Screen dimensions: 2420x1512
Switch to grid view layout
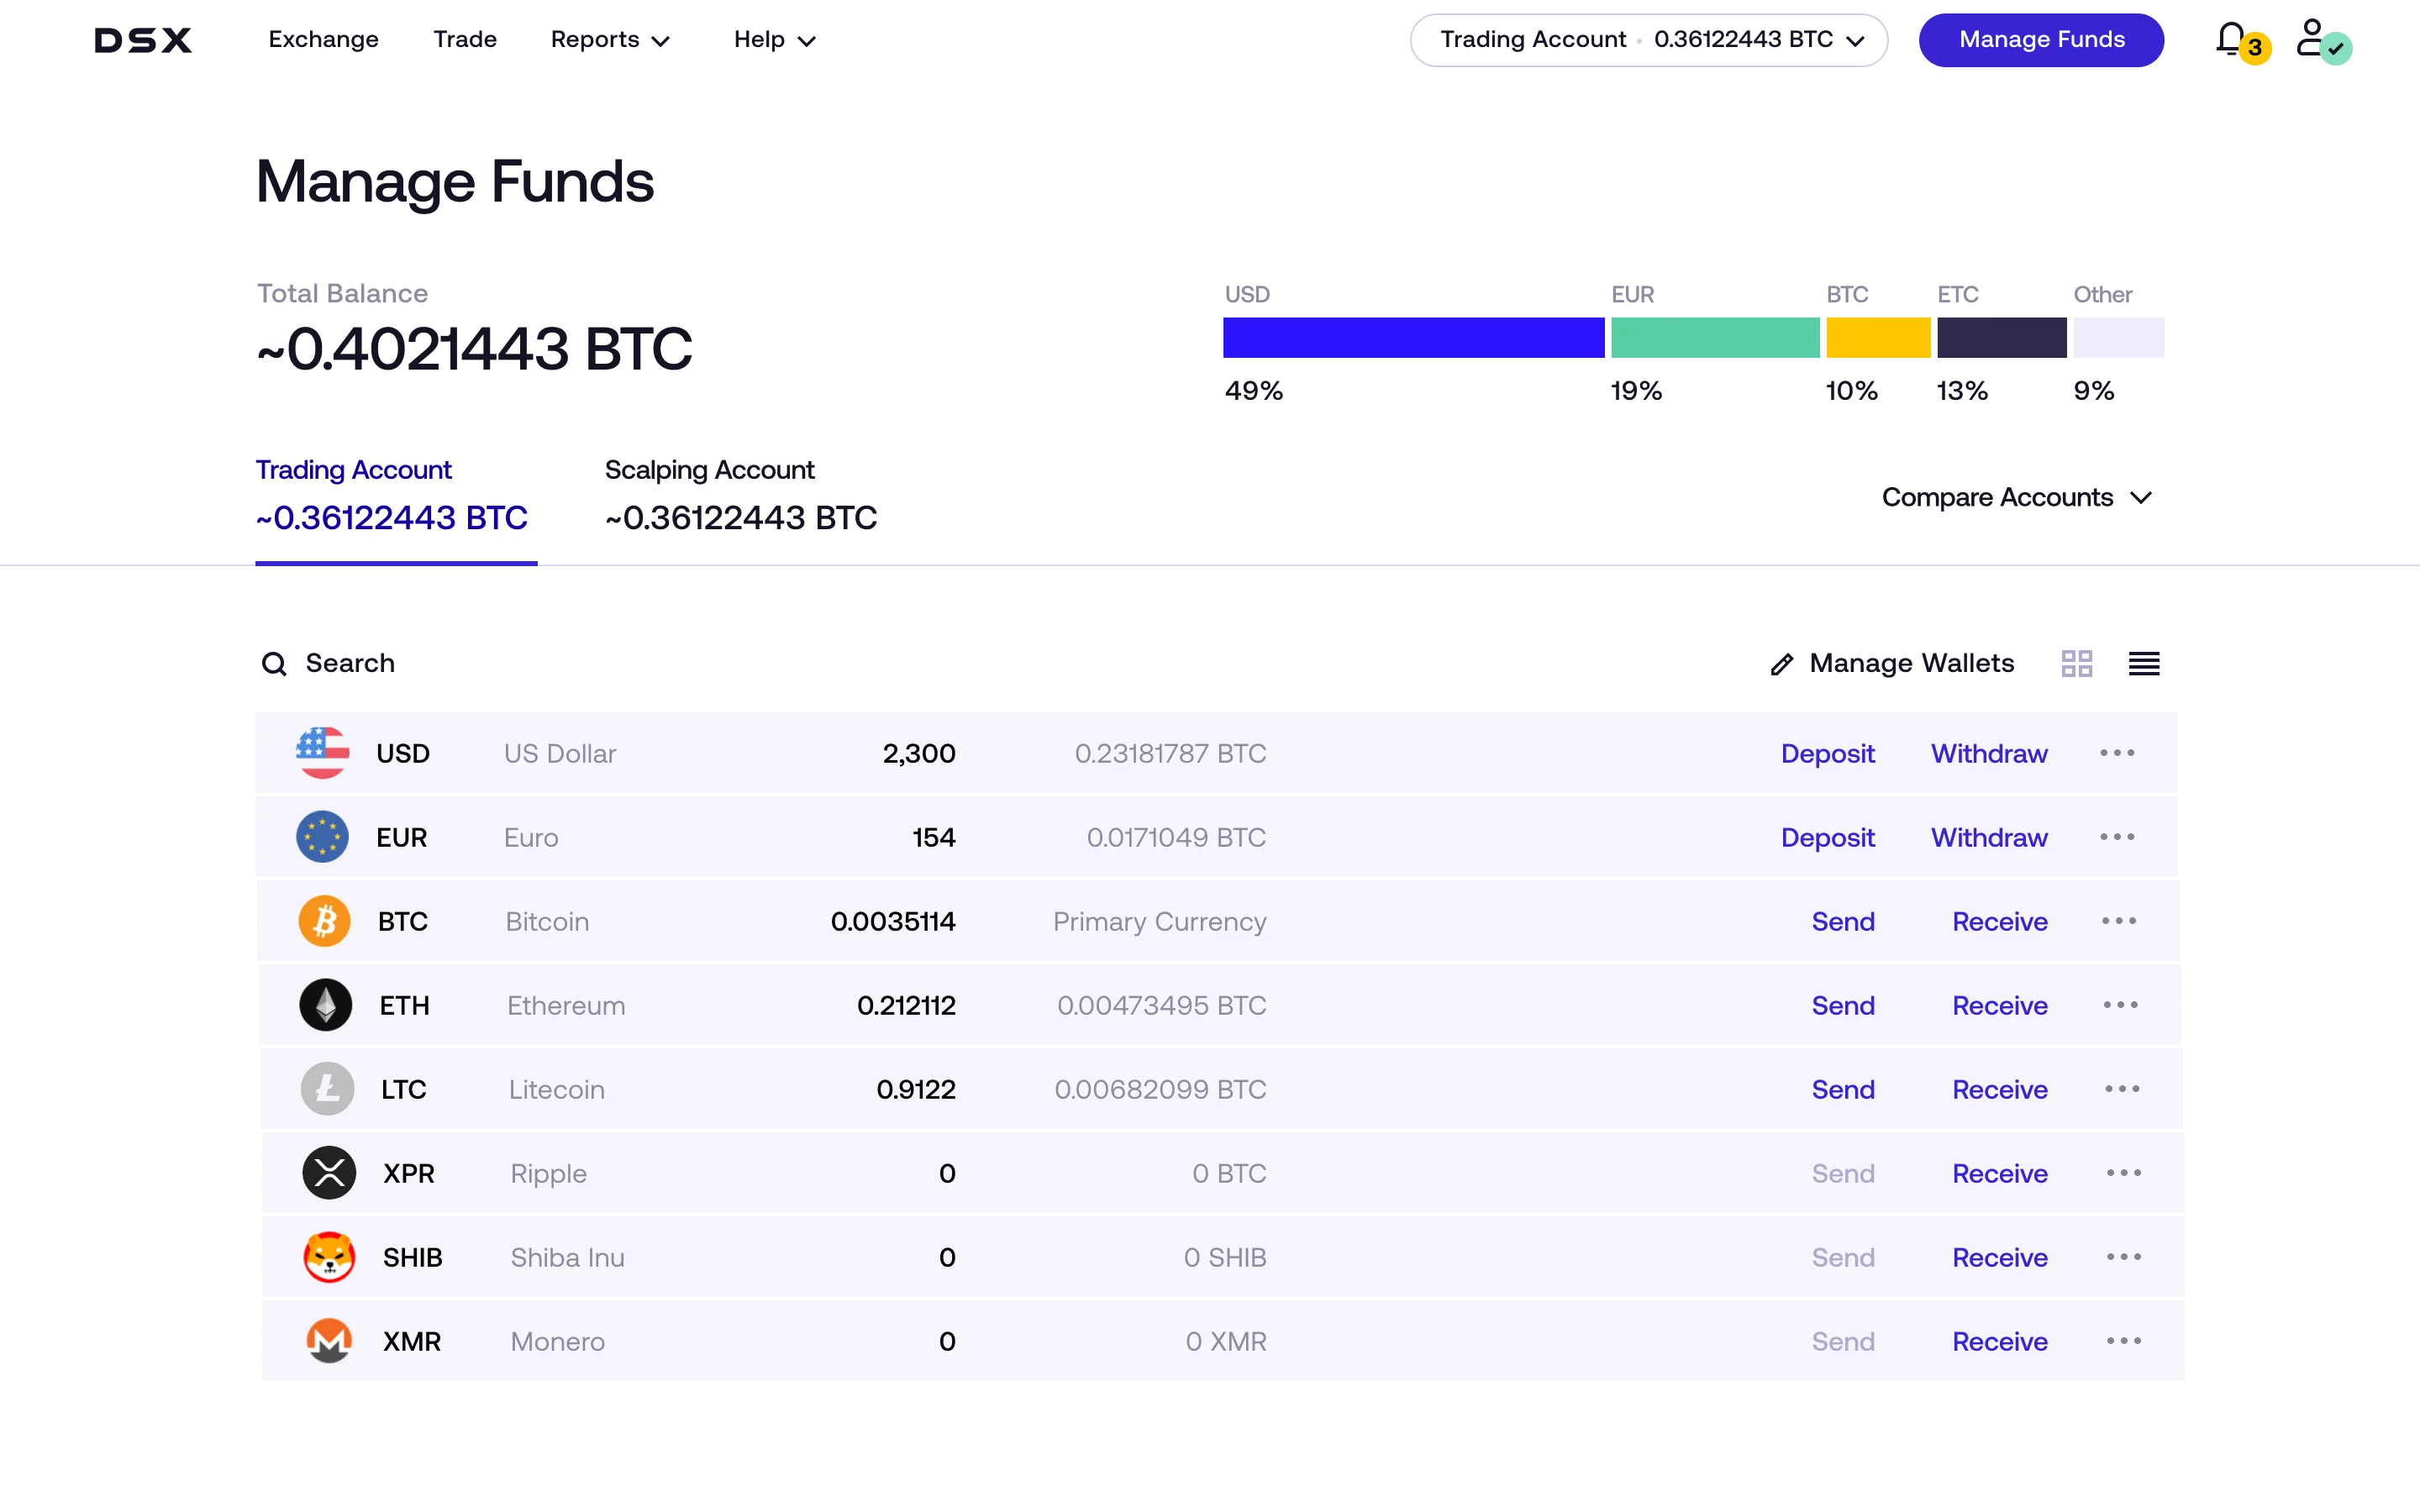point(2078,663)
